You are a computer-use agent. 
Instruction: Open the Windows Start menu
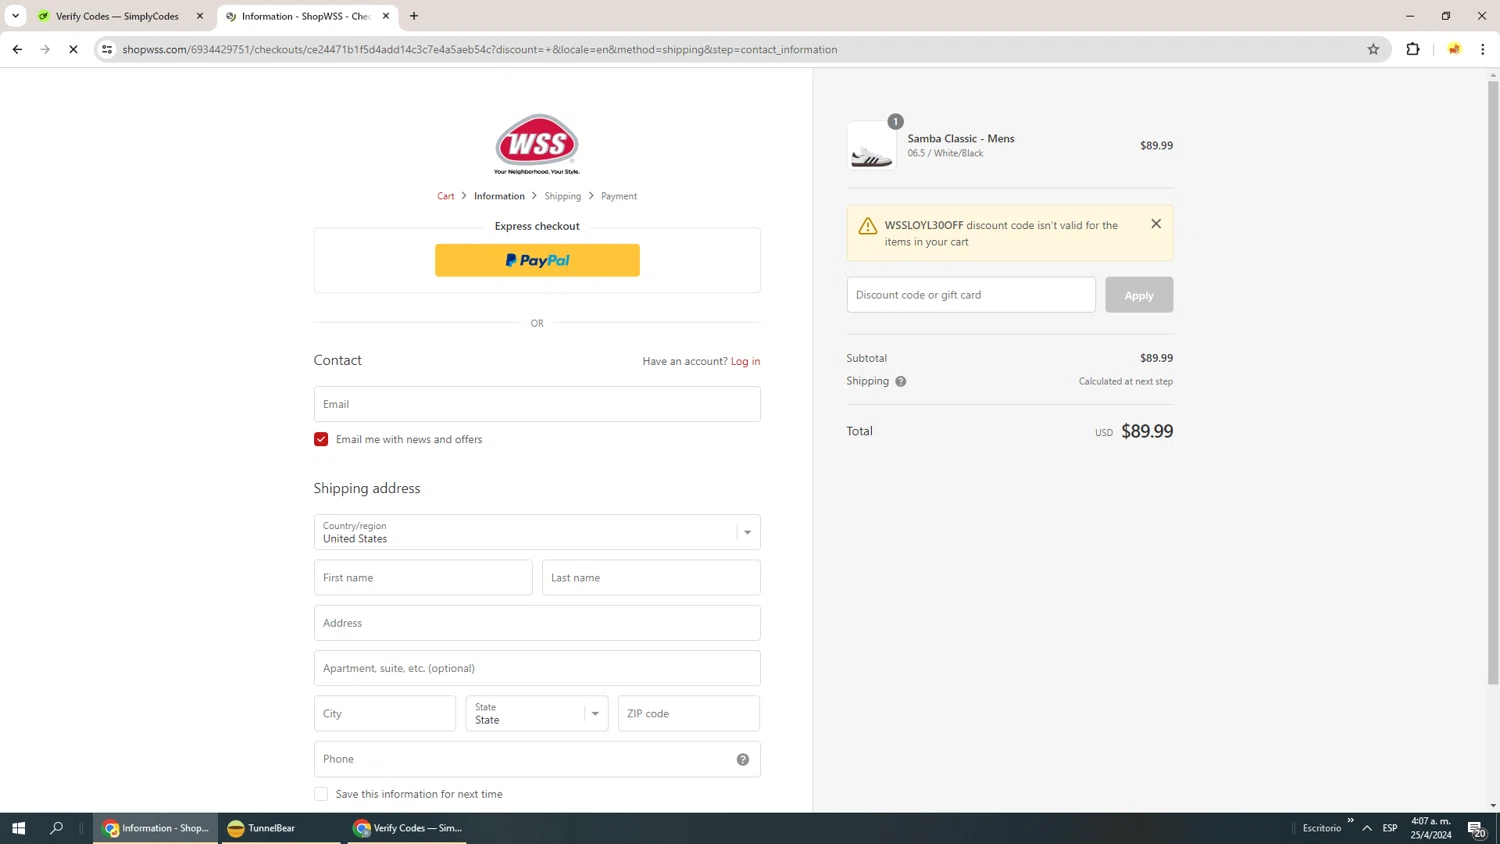[18, 828]
